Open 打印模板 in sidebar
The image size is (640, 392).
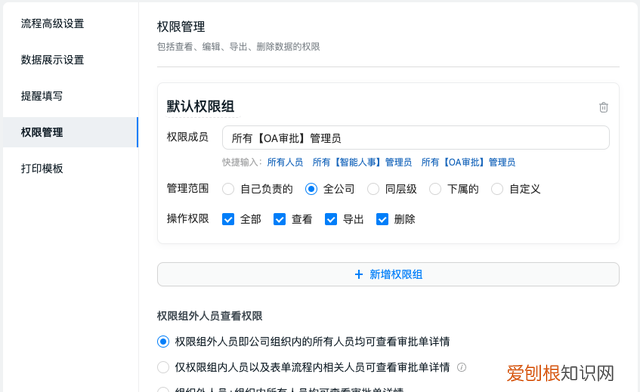(x=42, y=168)
